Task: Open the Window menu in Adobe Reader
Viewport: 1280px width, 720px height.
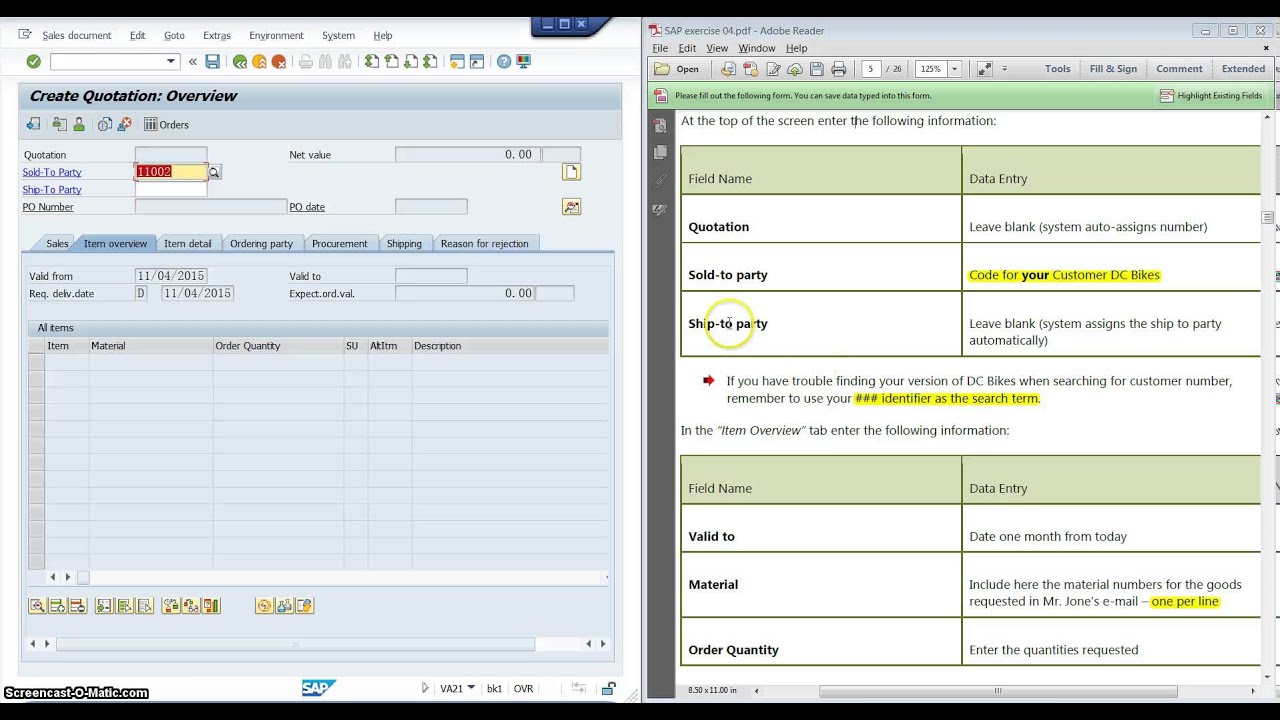Action: click(756, 48)
